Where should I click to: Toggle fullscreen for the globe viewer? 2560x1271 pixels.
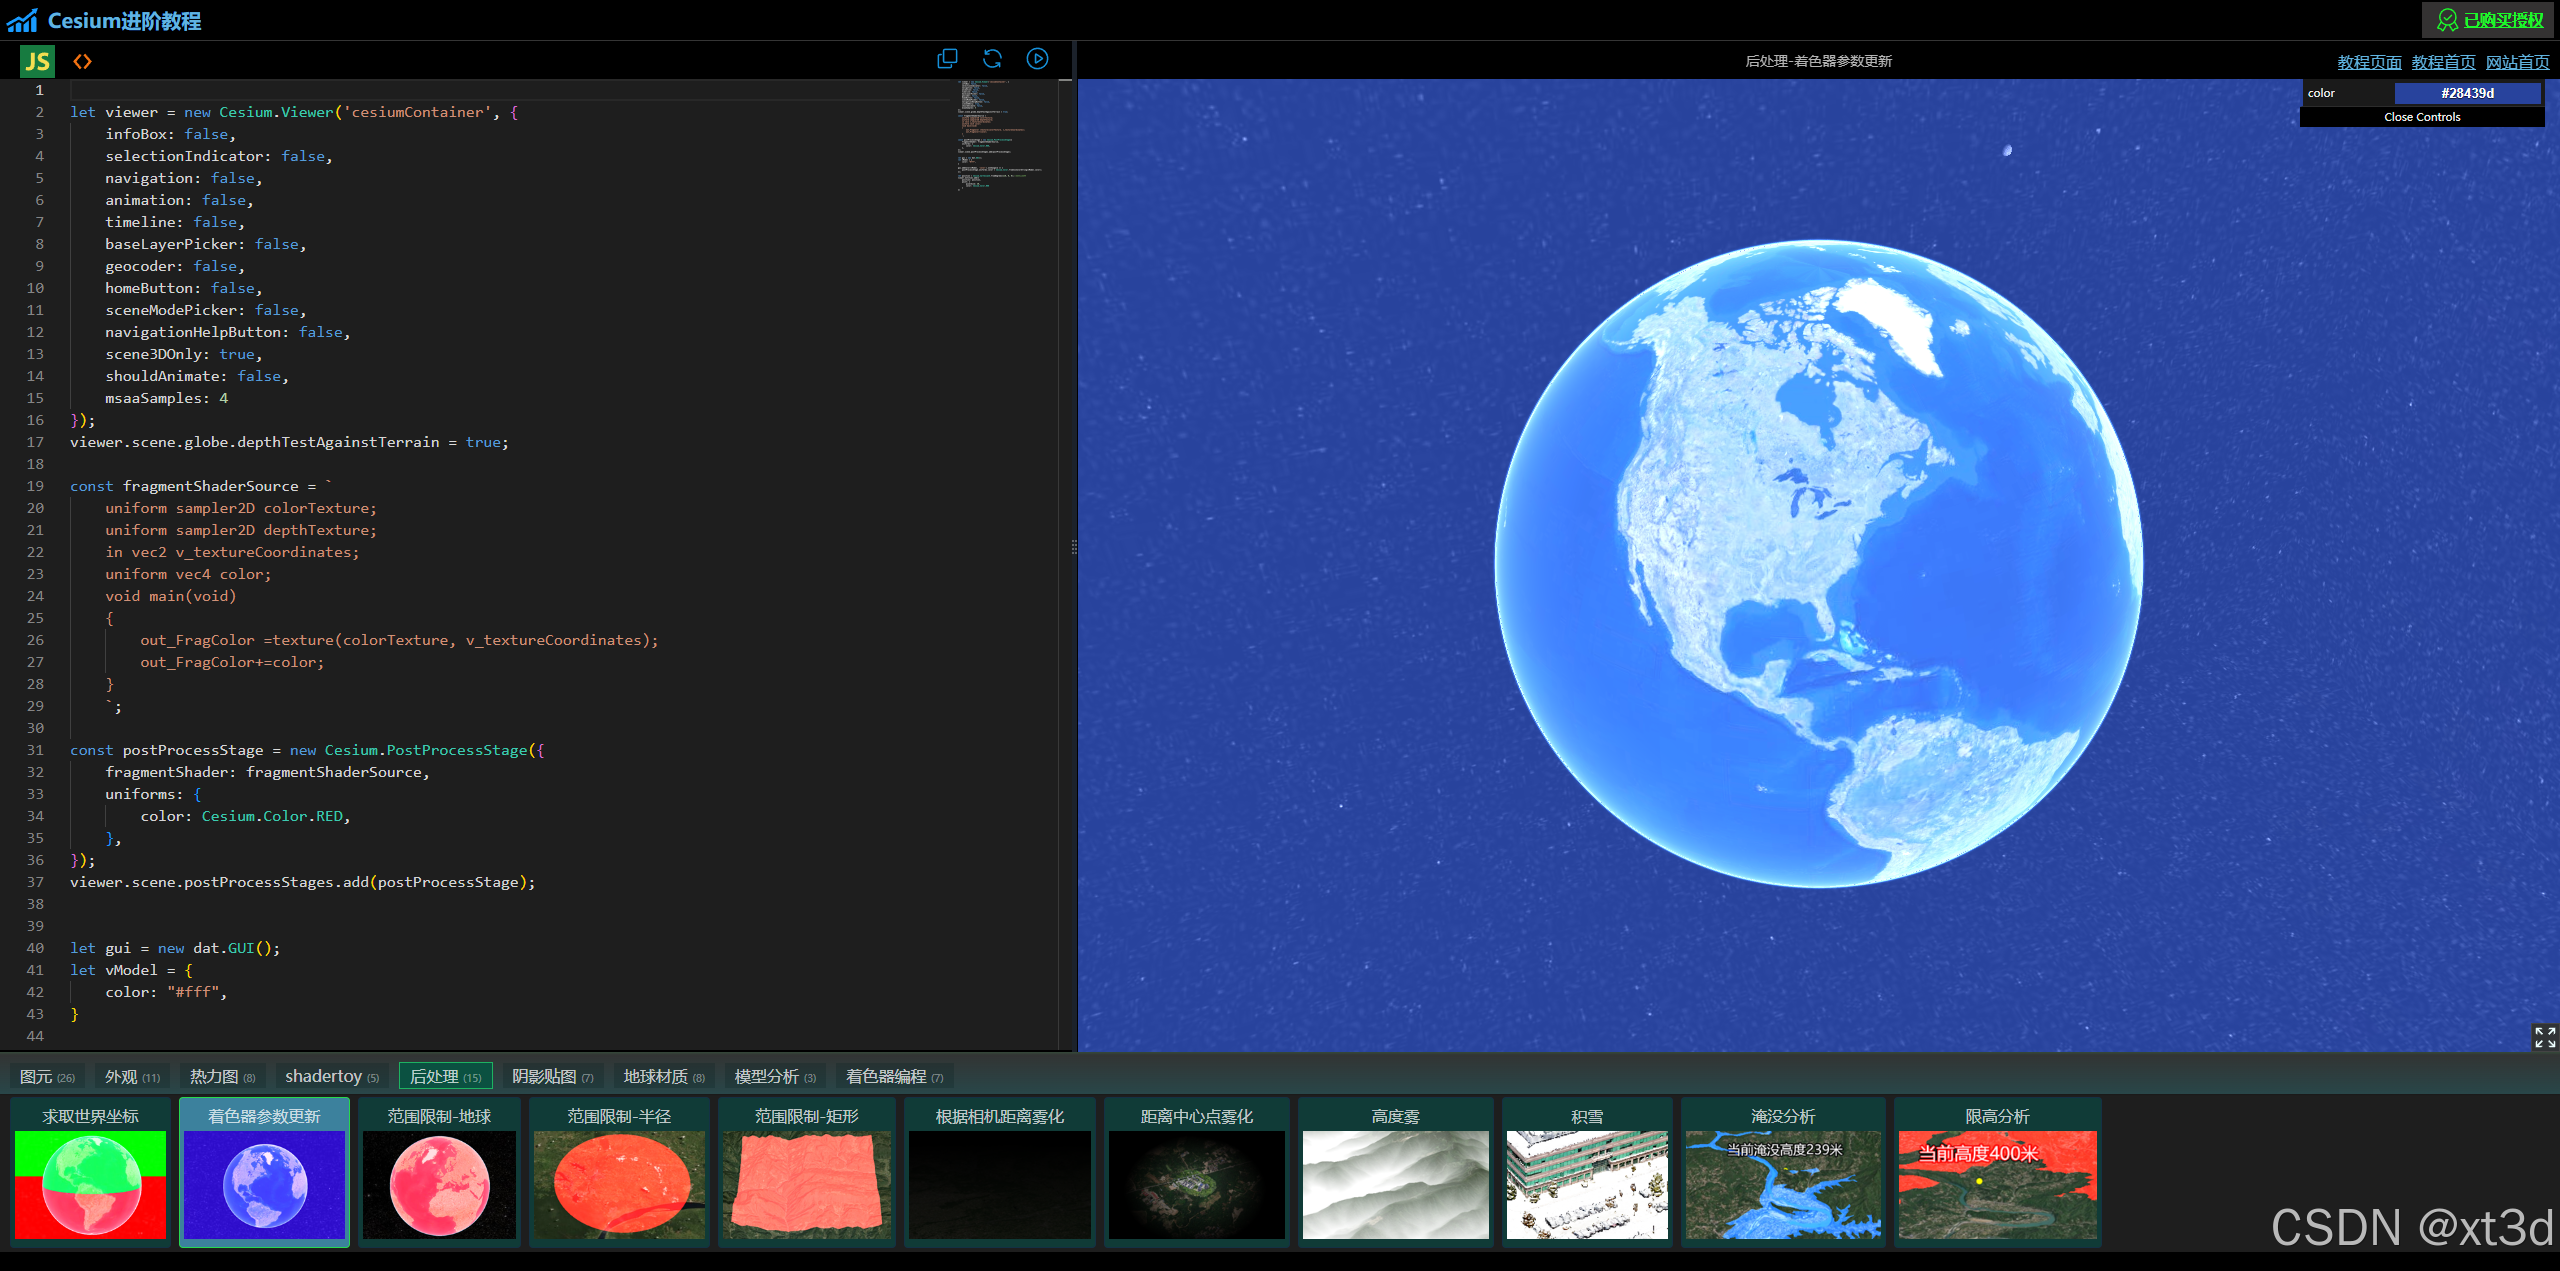(x=2544, y=1036)
